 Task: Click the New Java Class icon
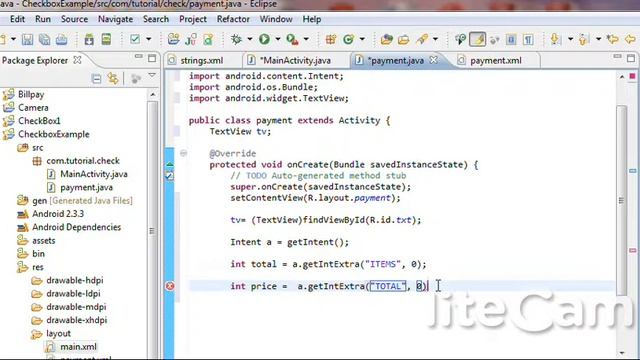[348, 39]
